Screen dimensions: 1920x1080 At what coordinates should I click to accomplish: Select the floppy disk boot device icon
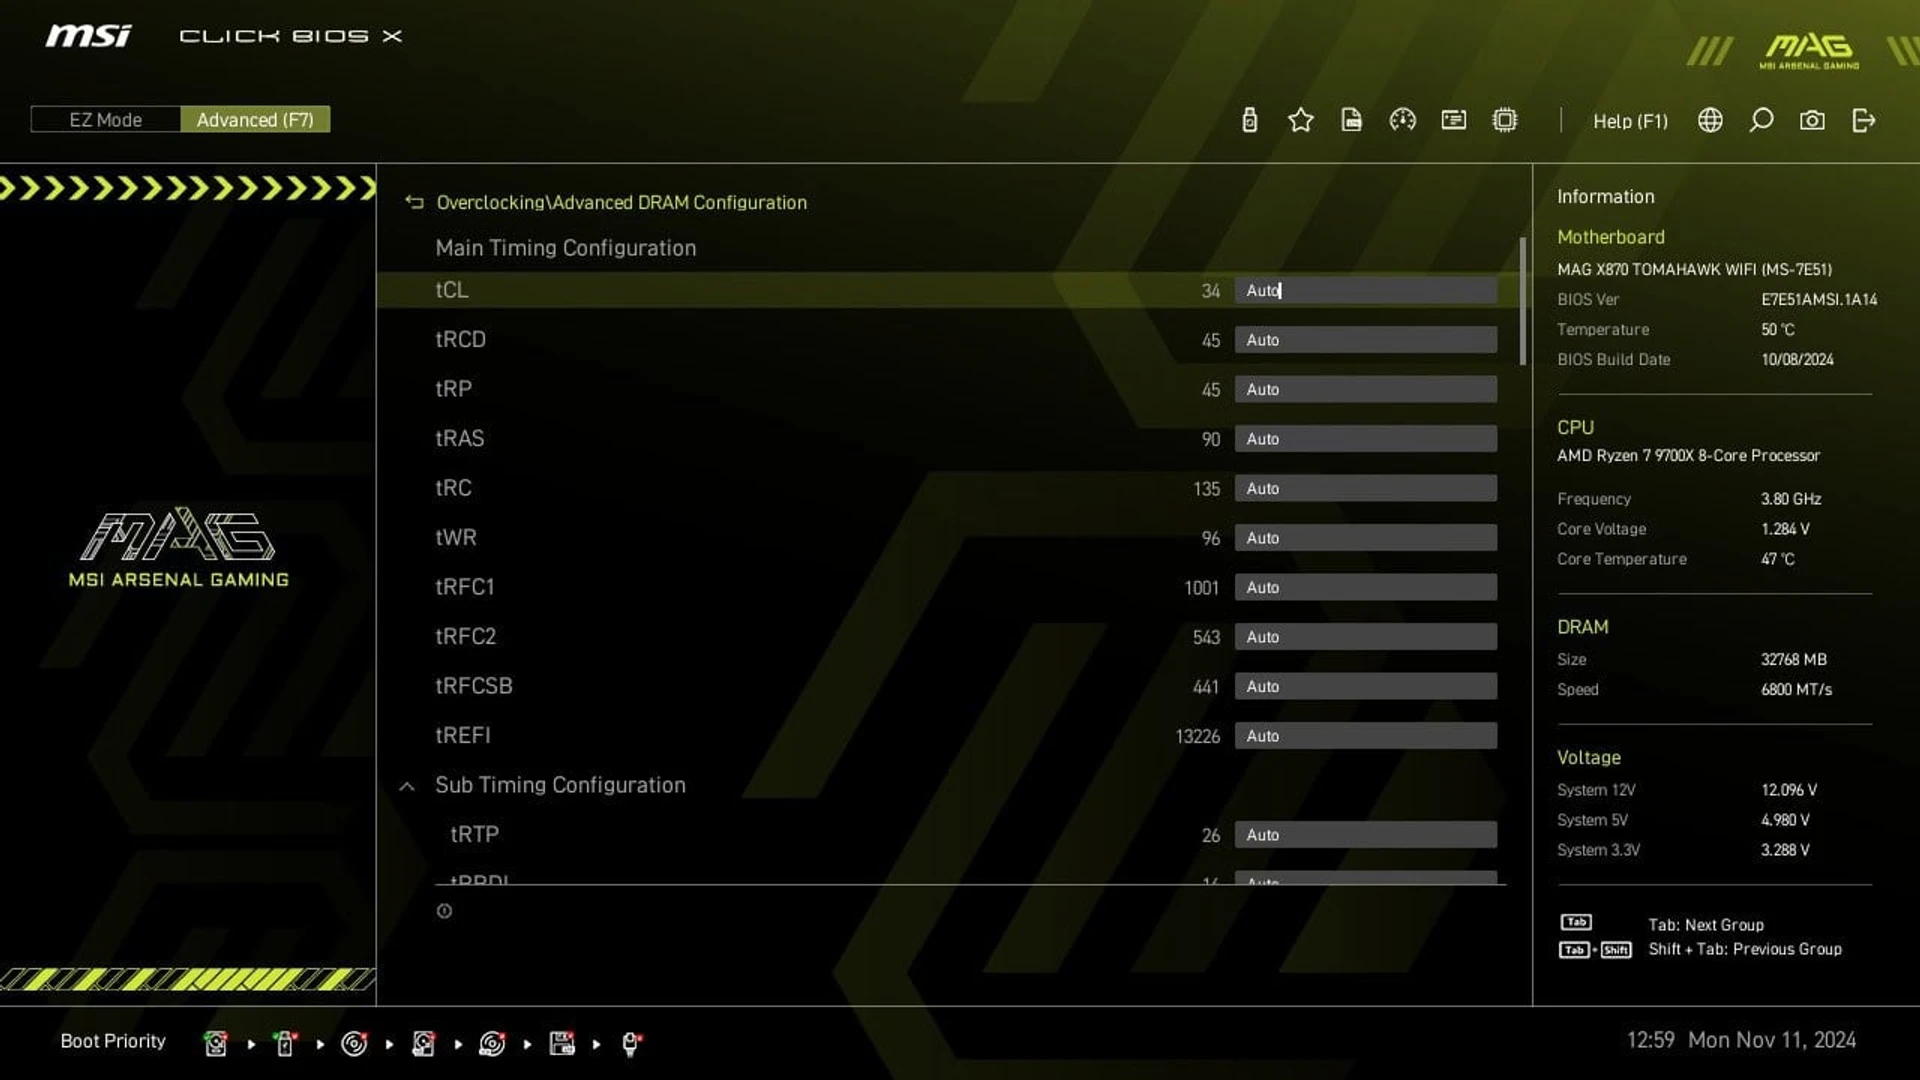(562, 1043)
